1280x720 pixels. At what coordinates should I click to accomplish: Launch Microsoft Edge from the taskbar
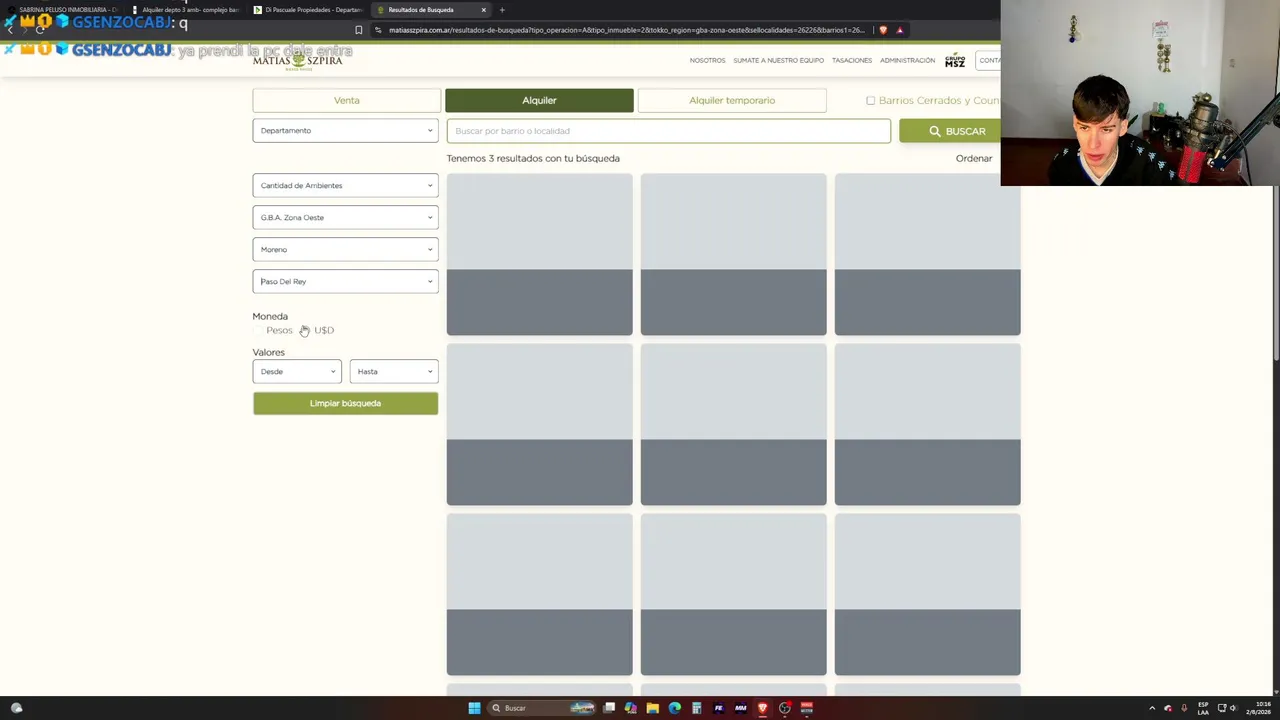[674, 708]
